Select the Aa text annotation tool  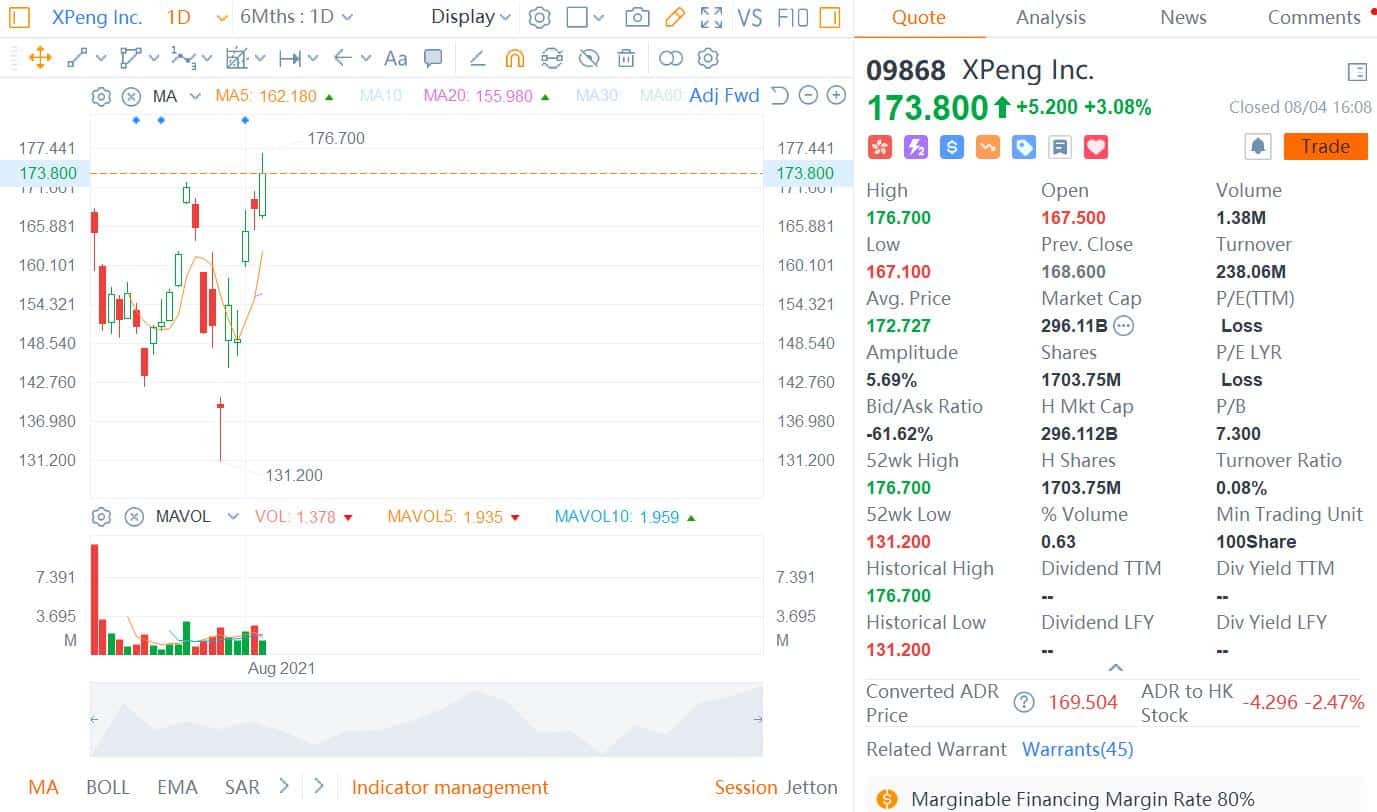(x=396, y=58)
